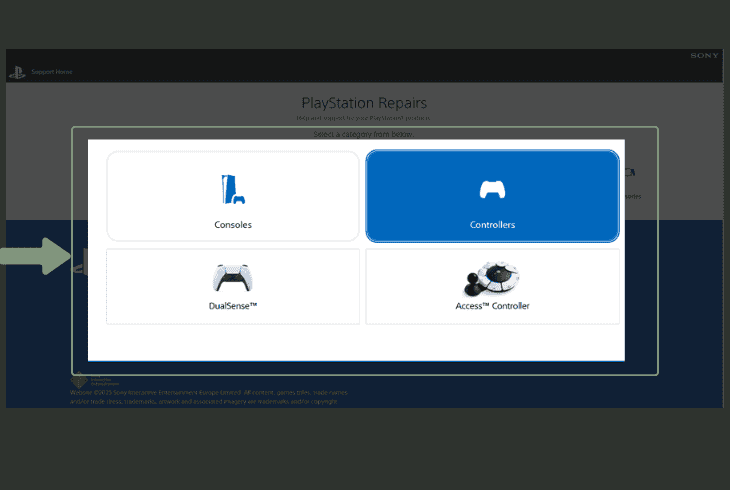Screen dimensions: 730x490
Task: Click the PlayStation logo icon
Action: pyautogui.click(x=17, y=72)
